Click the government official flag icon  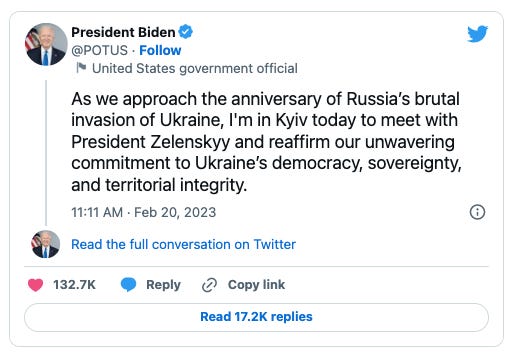coord(81,68)
